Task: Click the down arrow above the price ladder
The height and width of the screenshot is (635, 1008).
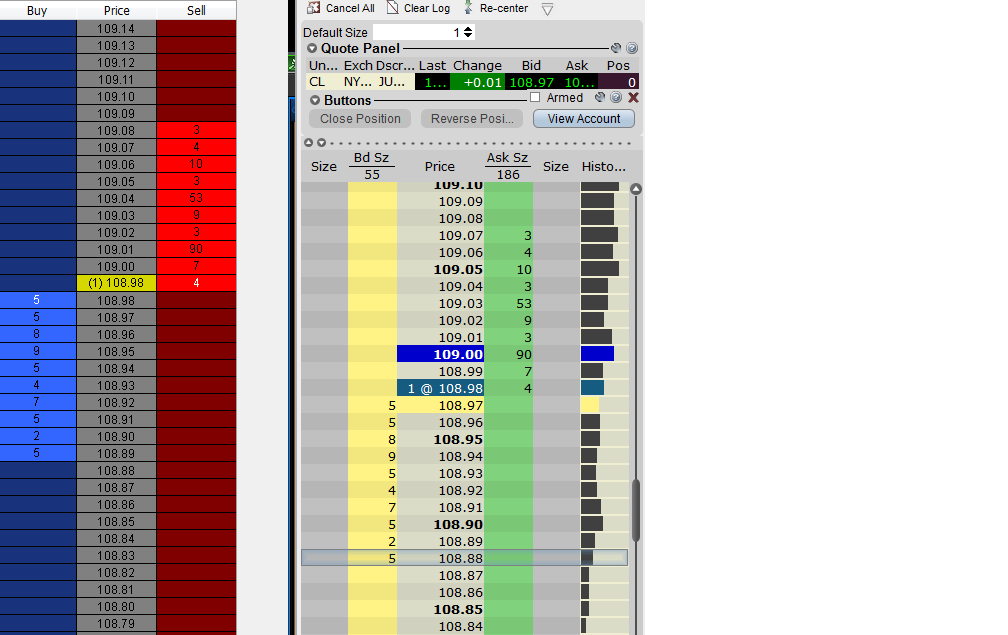Action: [x=321, y=143]
